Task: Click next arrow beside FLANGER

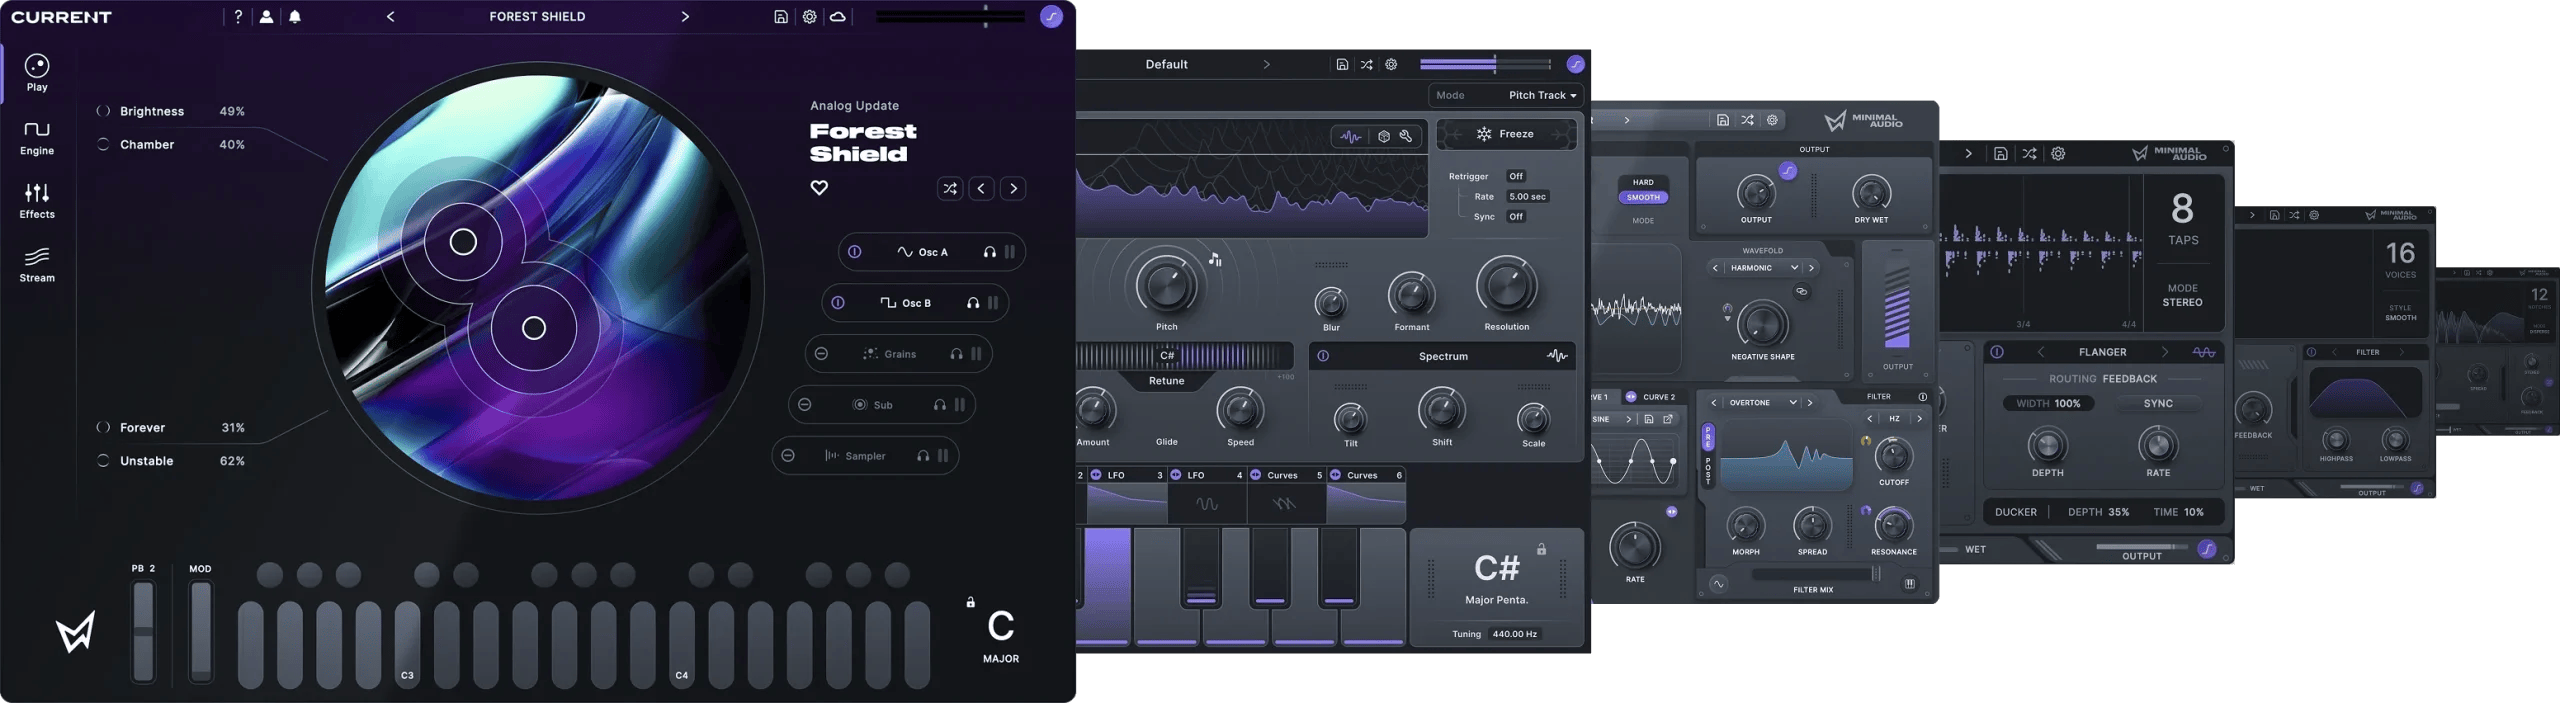Action: (2165, 352)
